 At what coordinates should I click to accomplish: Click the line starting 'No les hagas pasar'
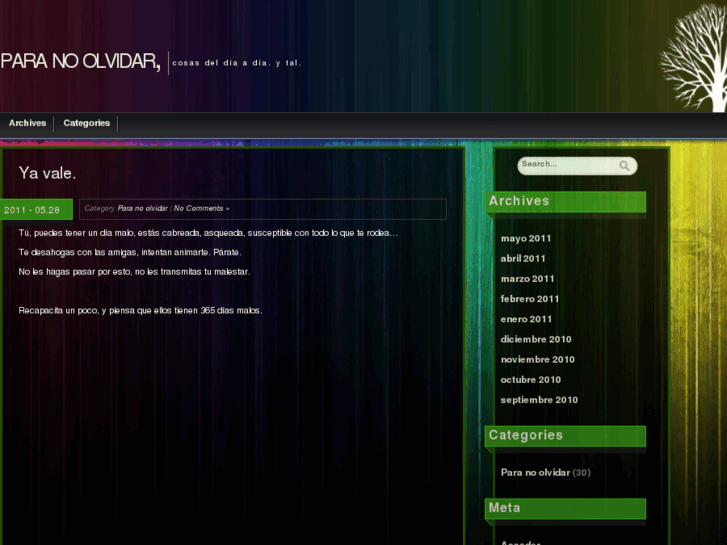(x=134, y=272)
